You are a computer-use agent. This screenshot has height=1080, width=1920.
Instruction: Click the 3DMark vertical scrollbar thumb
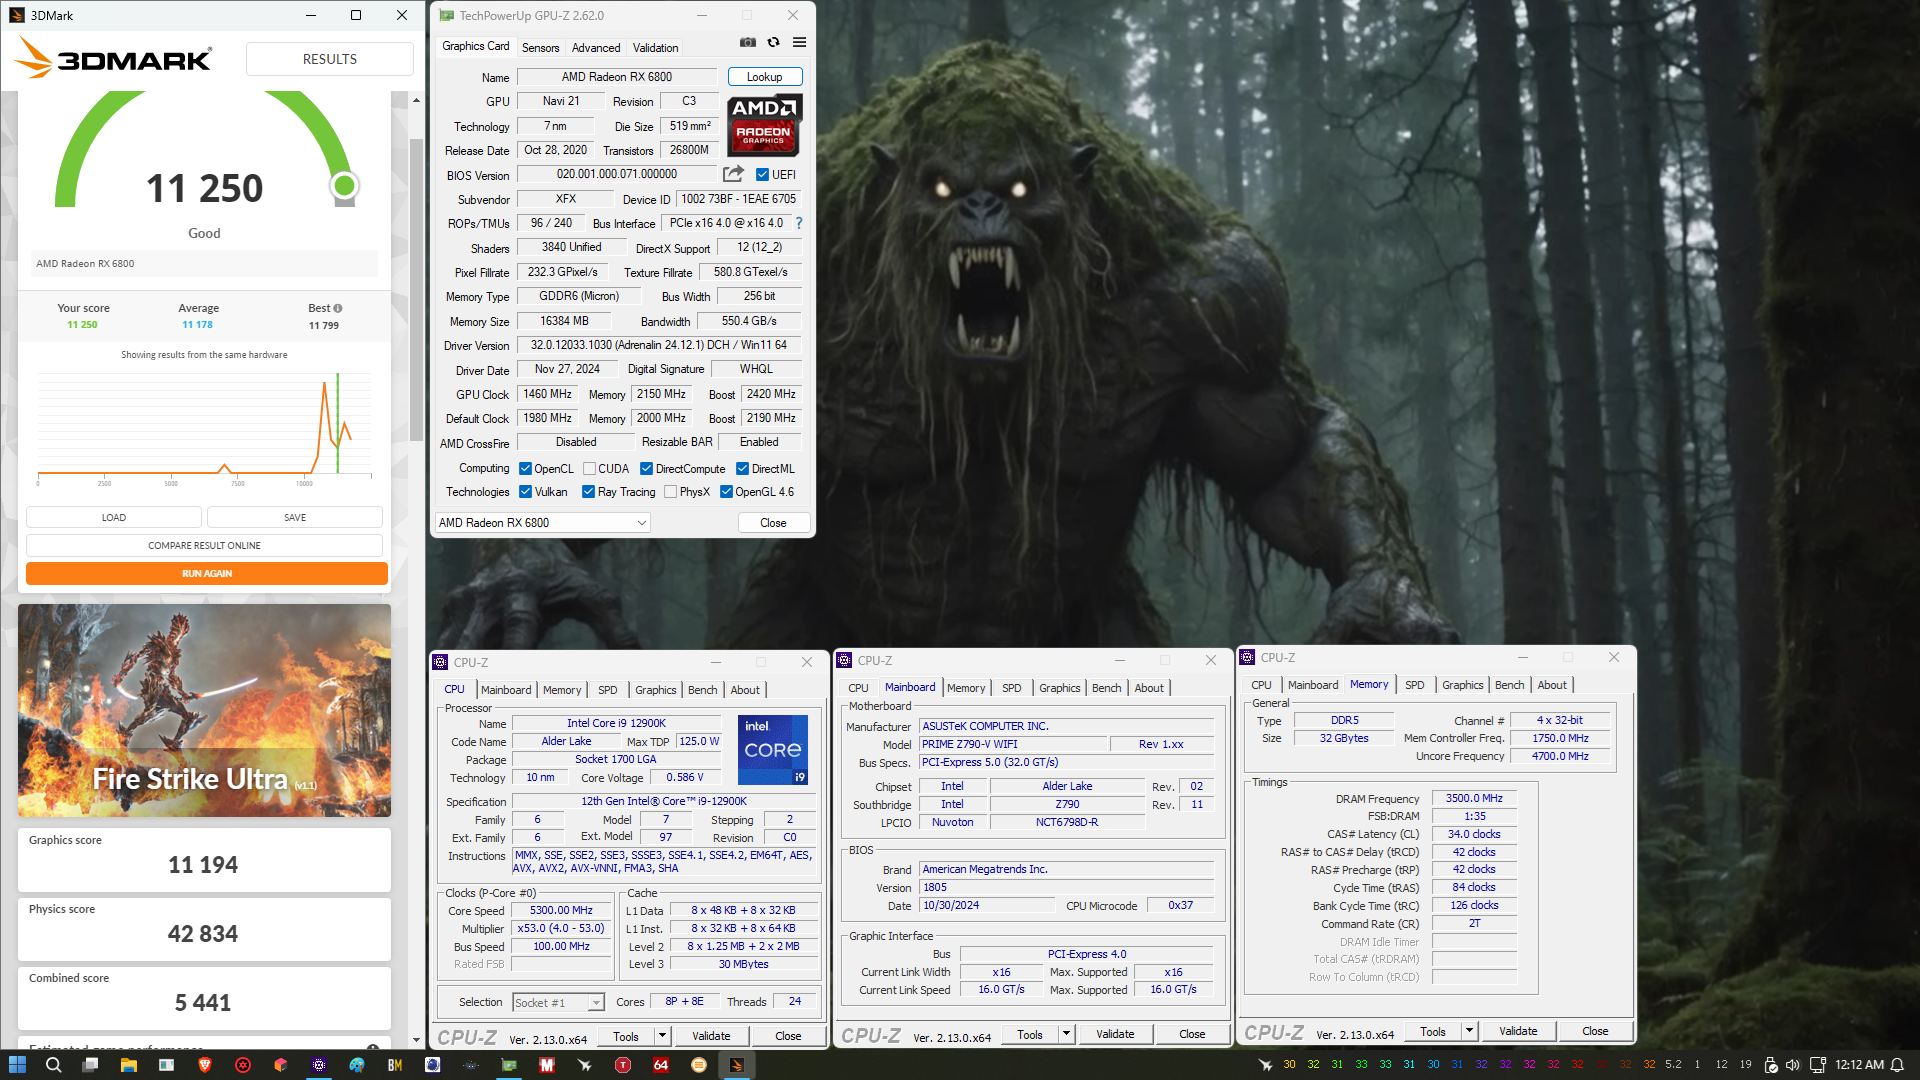[416, 290]
